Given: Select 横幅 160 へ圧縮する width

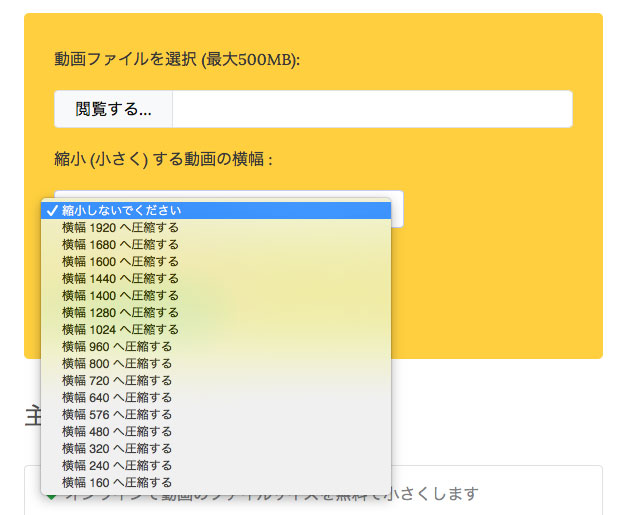Looking at the screenshot, I should coord(116,482).
